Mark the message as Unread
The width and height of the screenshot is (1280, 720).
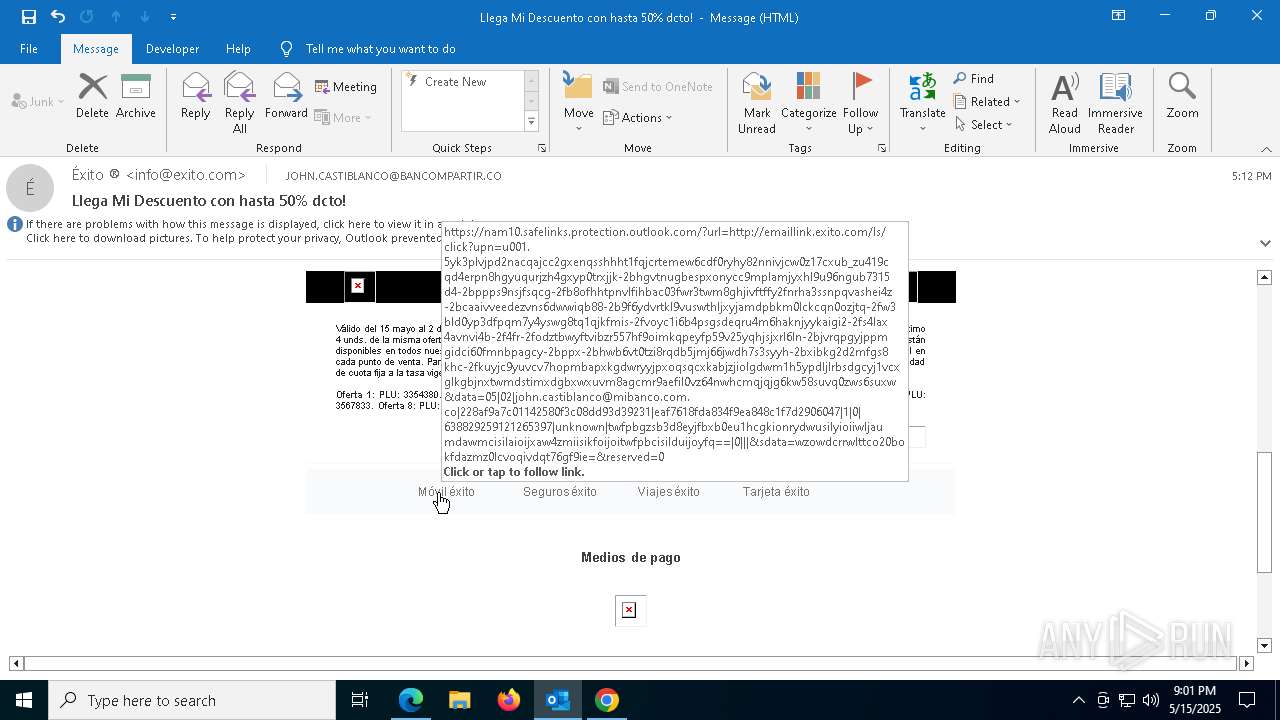click(757, 103)
